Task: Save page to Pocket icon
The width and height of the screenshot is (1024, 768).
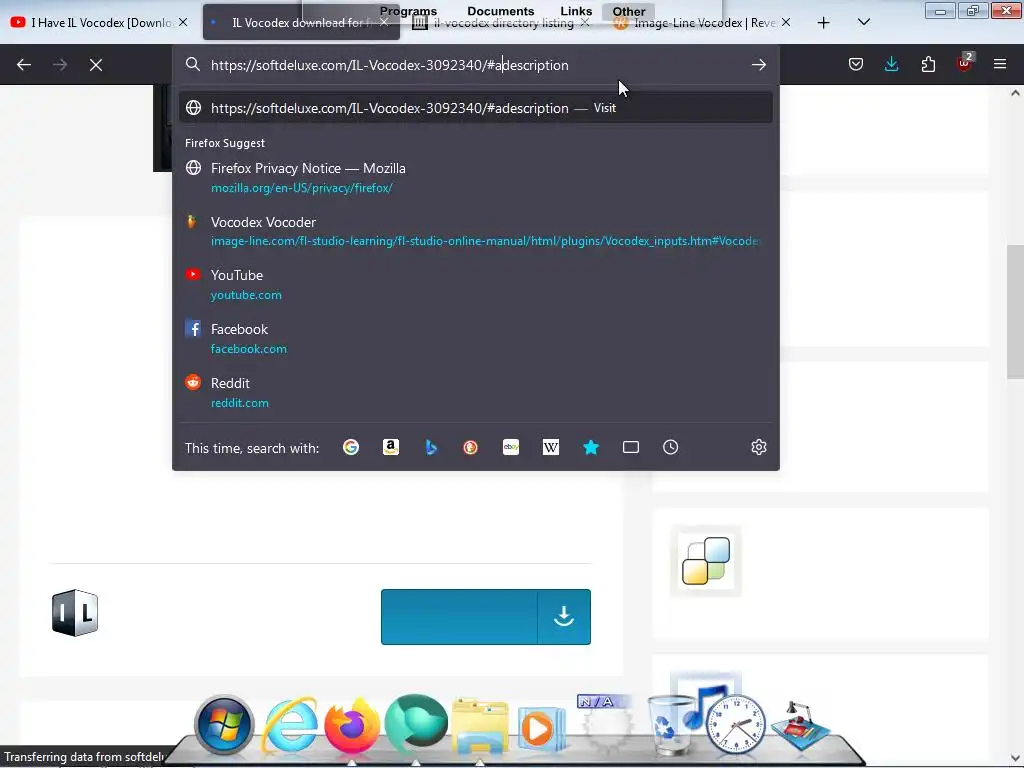Action: (x=856, y=64)
